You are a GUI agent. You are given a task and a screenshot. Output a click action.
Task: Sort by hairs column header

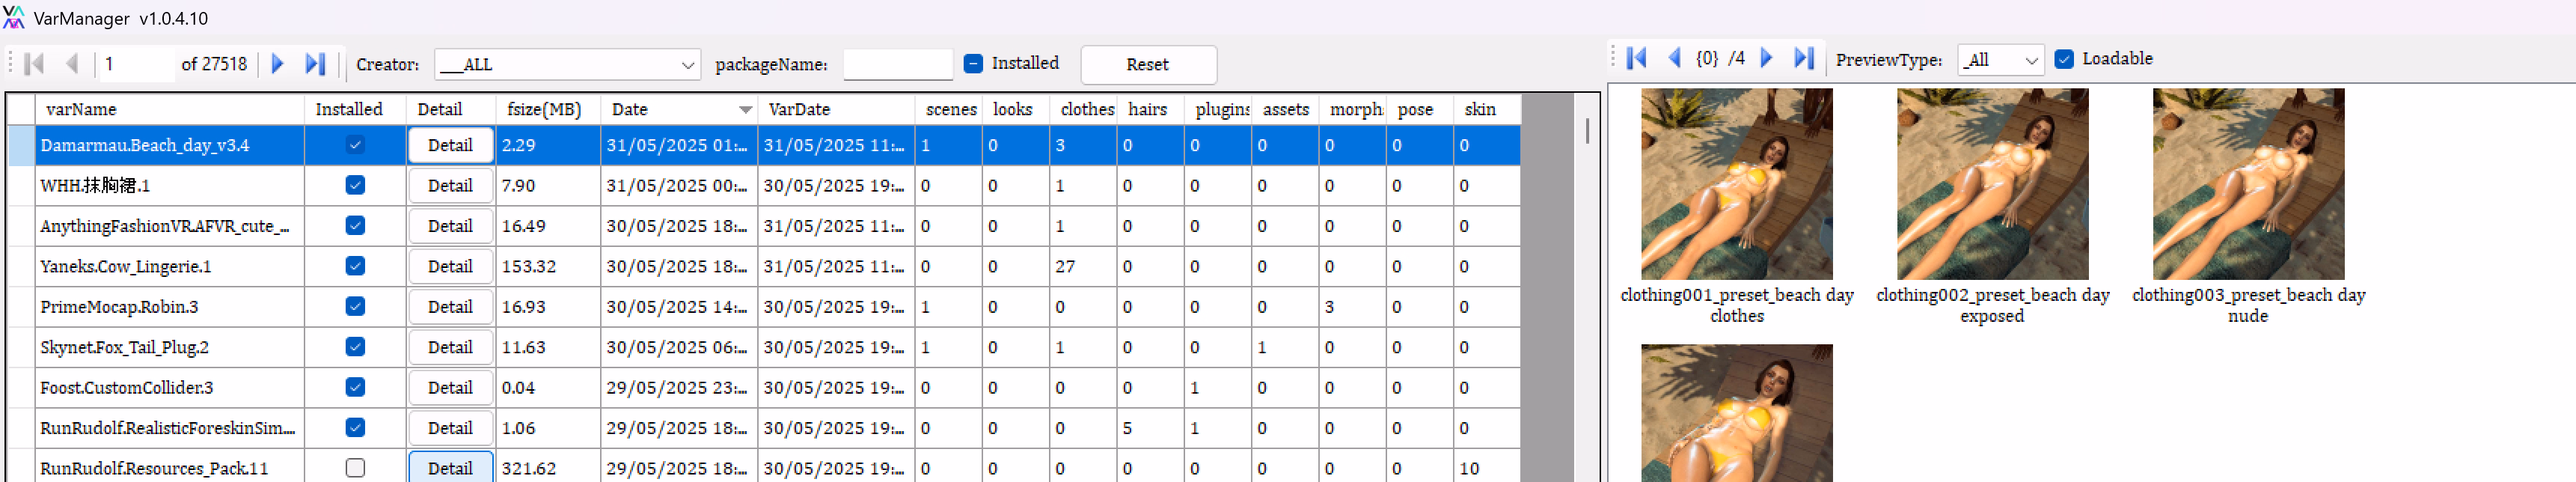click(x=1151, y=109)
